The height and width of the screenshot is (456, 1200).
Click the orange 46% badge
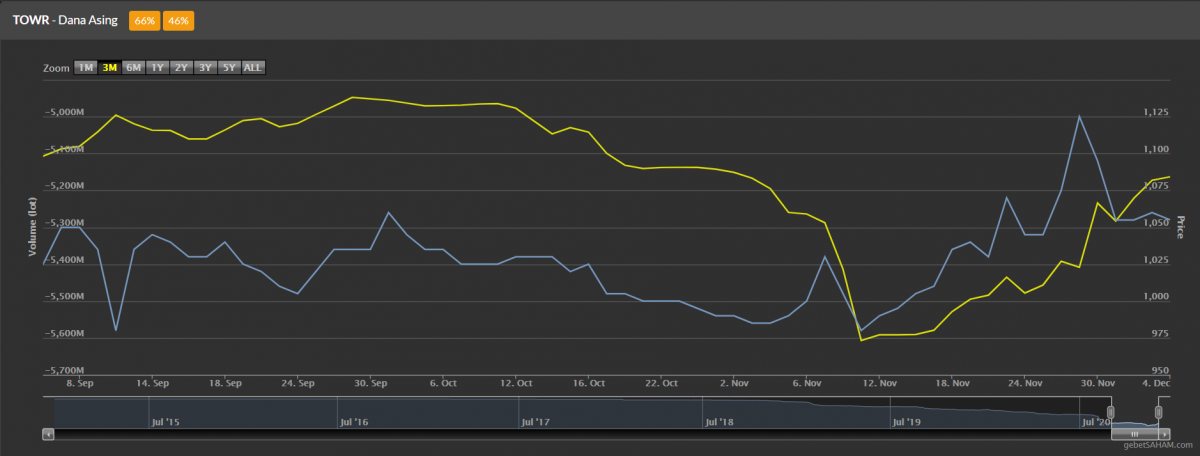[x=178, y=20]
